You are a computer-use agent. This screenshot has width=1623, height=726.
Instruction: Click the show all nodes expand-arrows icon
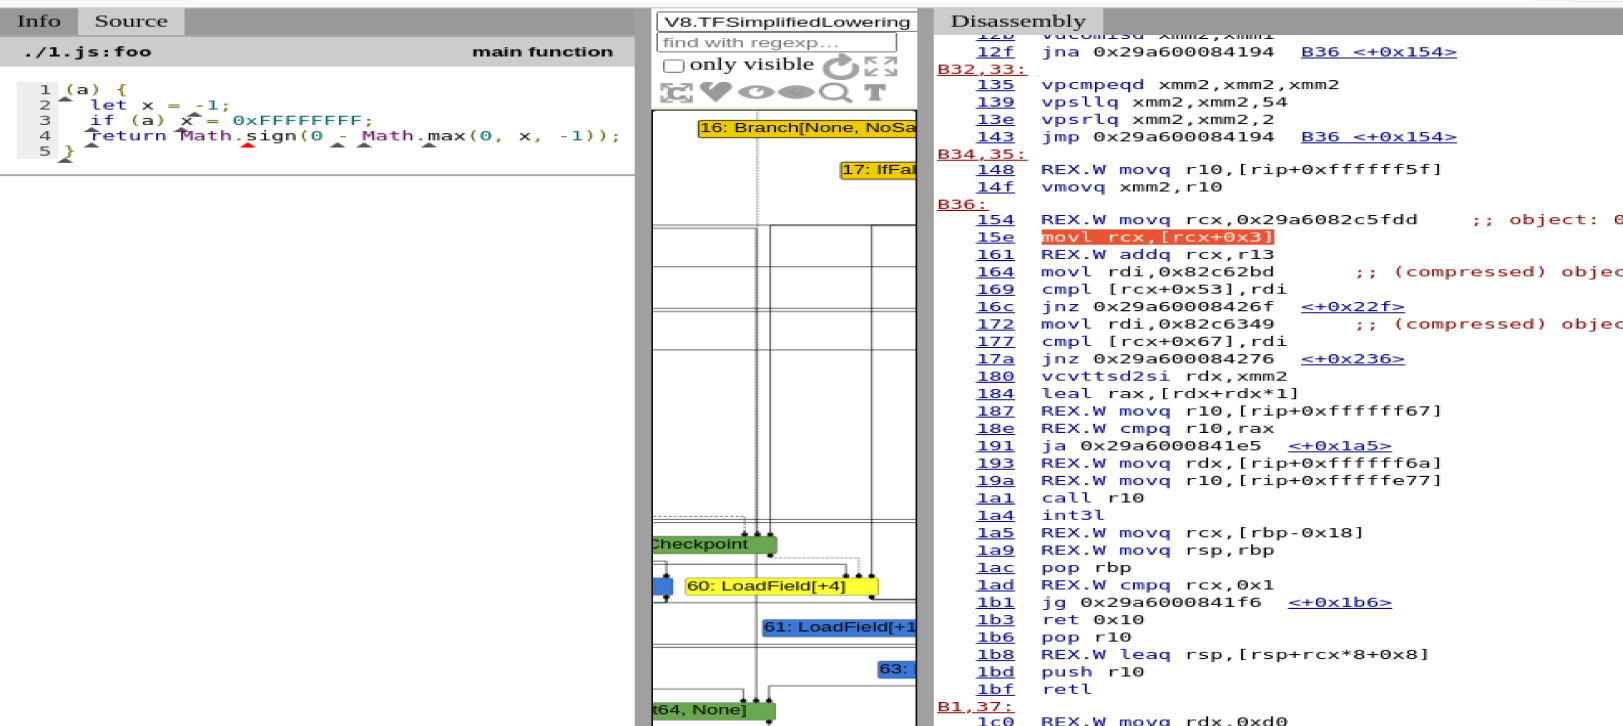click(x=881, y=66)
